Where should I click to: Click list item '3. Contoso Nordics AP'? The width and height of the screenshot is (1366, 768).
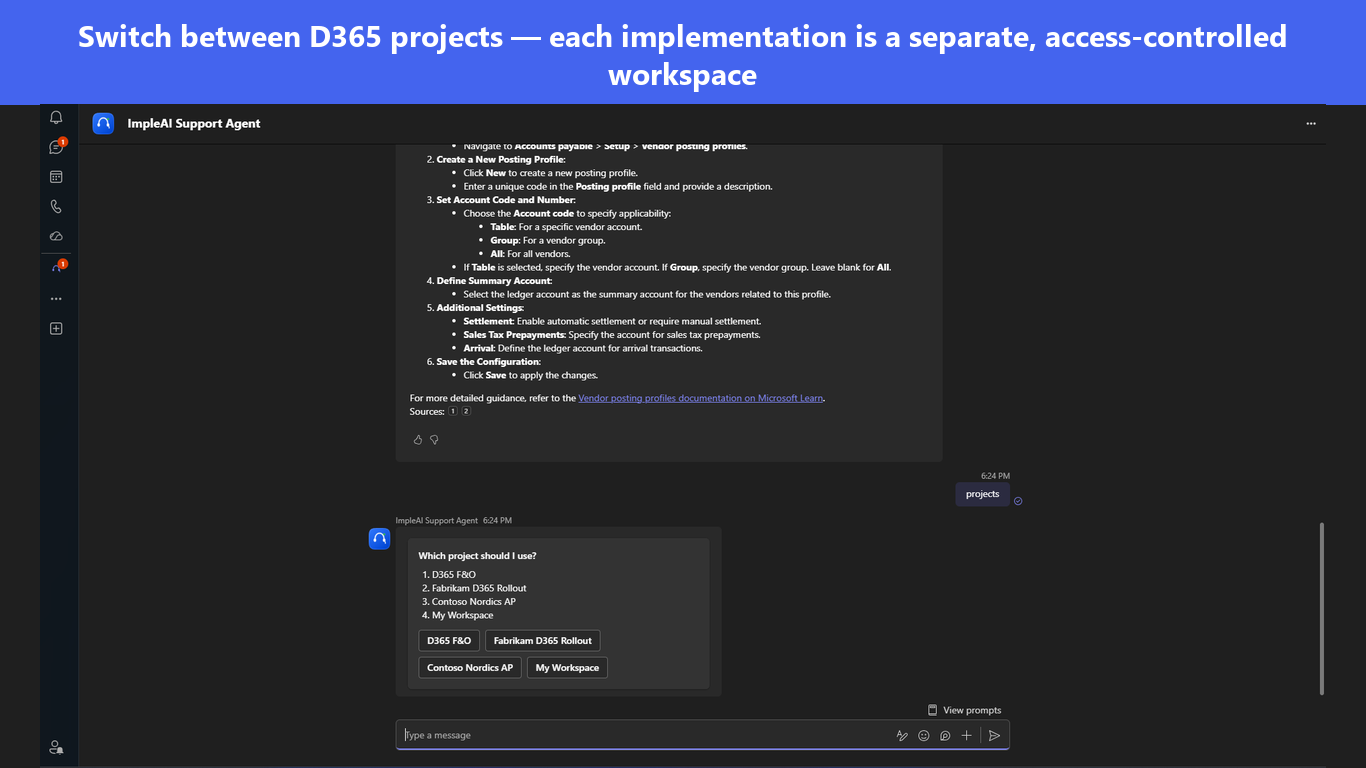pyautogui.click(x=469, y=602)
